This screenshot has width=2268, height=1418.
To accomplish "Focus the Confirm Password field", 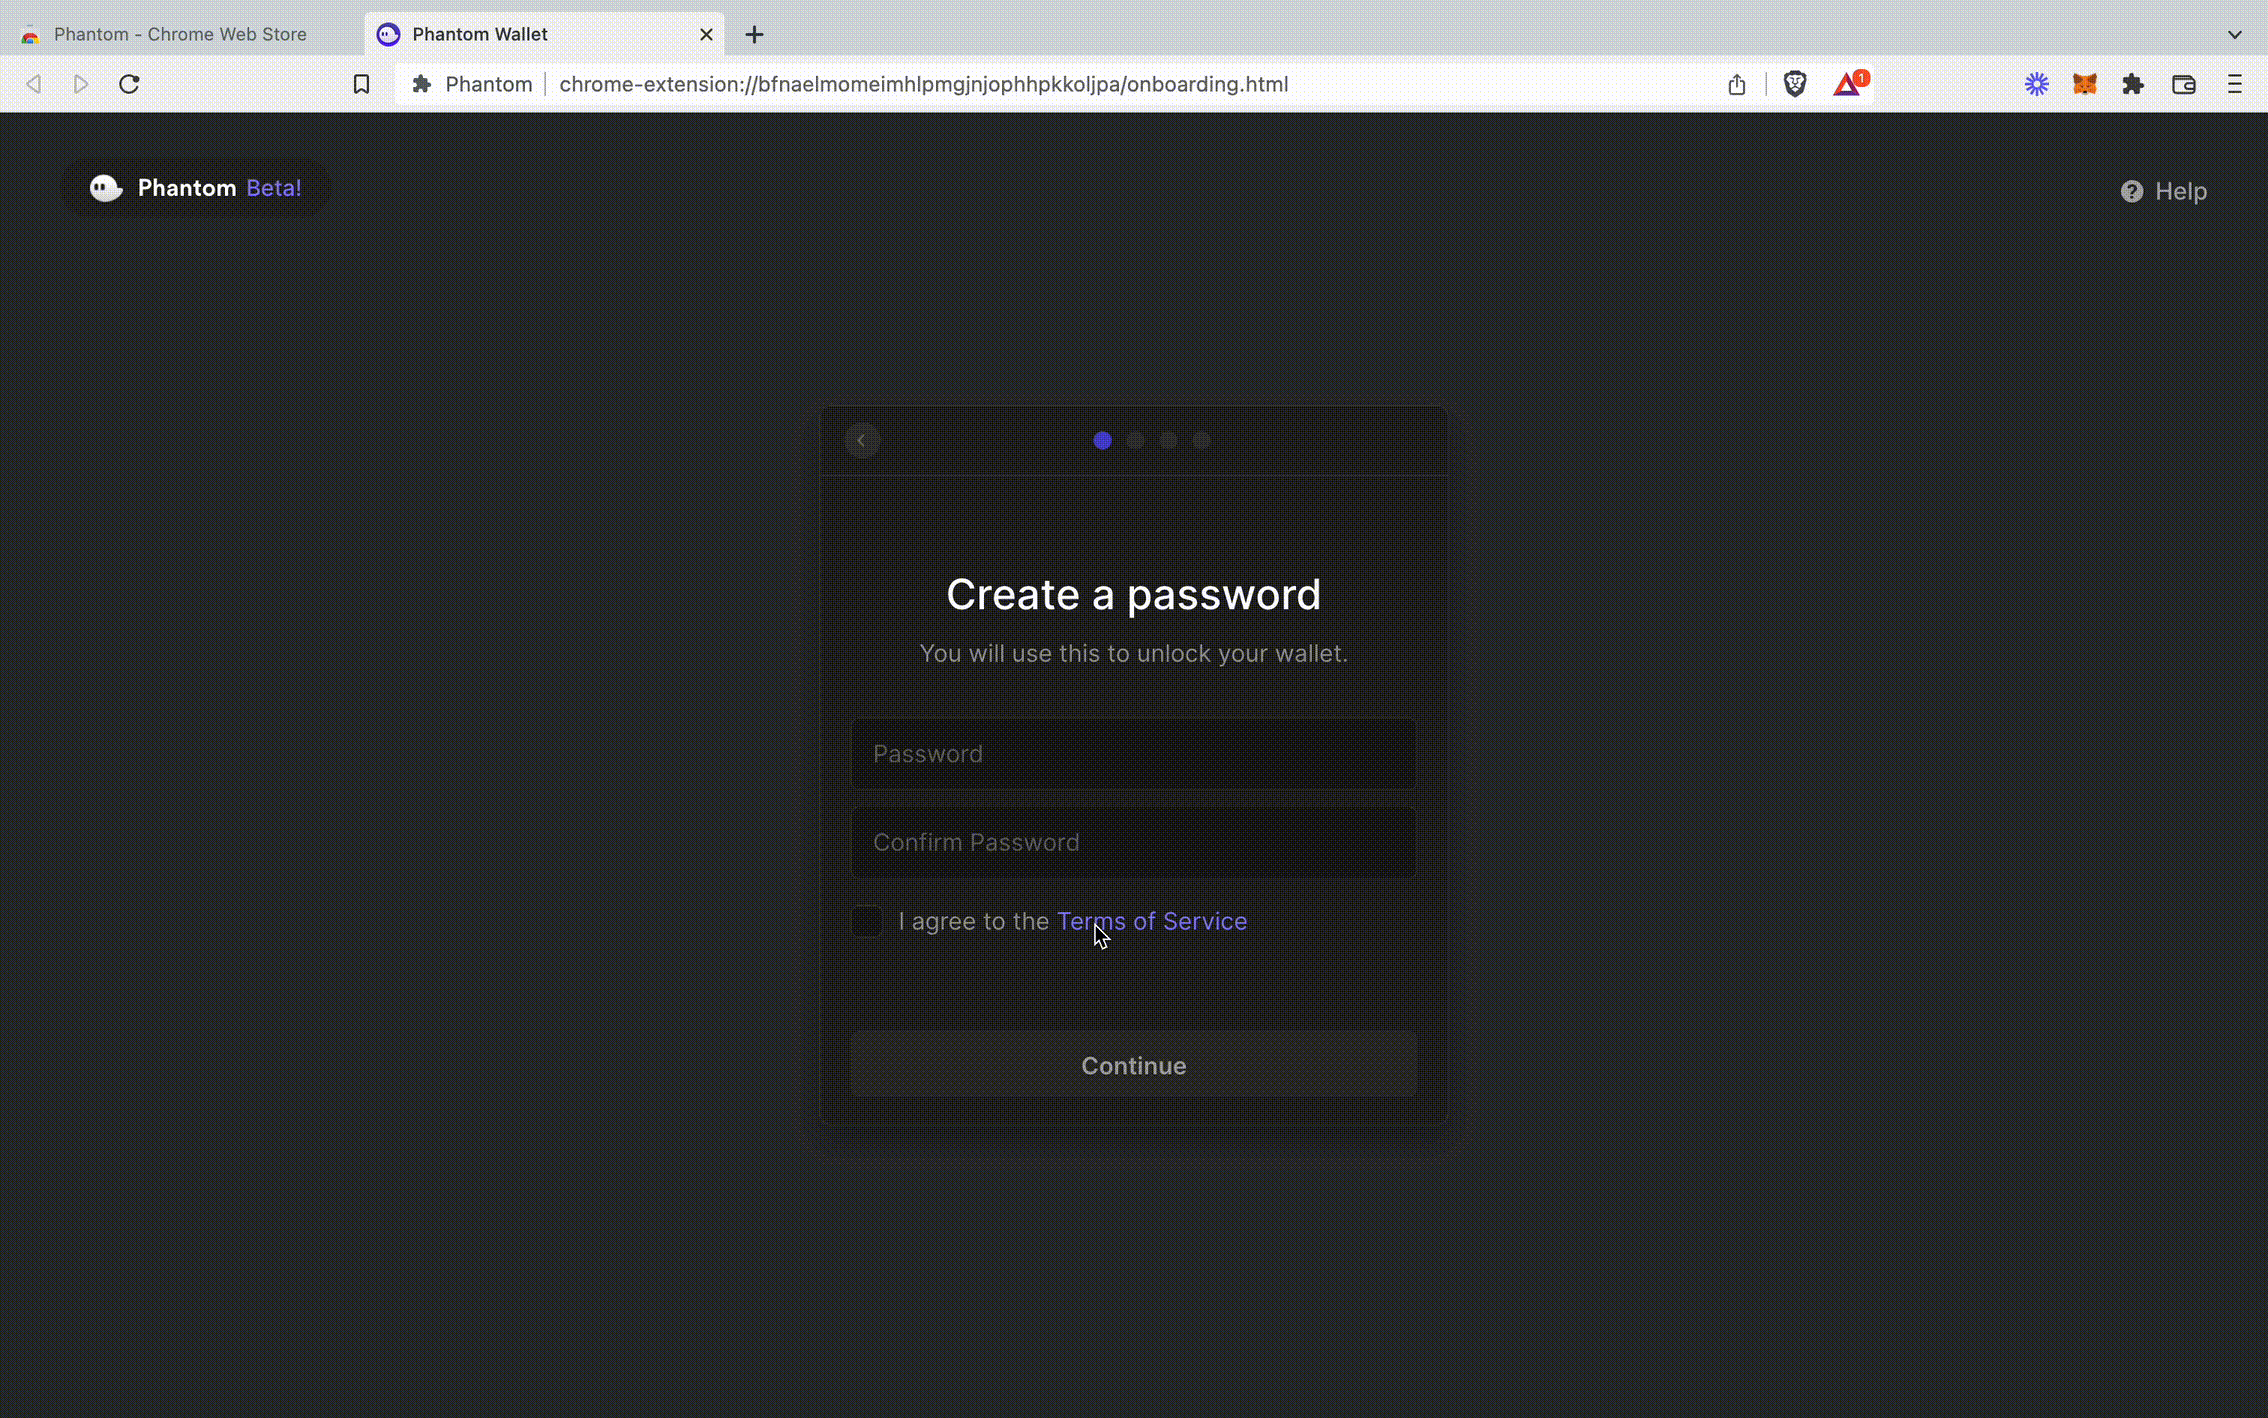I will click(x=1133, y=842).
